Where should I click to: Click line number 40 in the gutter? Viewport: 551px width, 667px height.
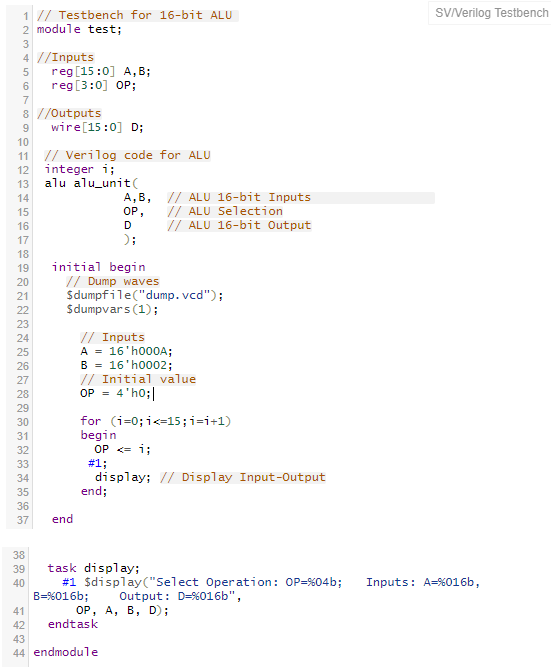[x=19, y=583]
